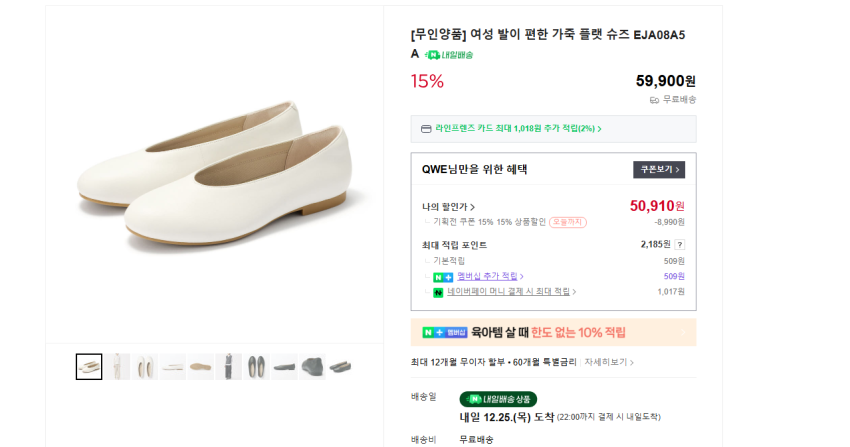Image resolution: width=850 pixels, height=447 pixels.
Task: Click the Naver Pay icon beside 네이버페이 머니
Action: [438, 292]
